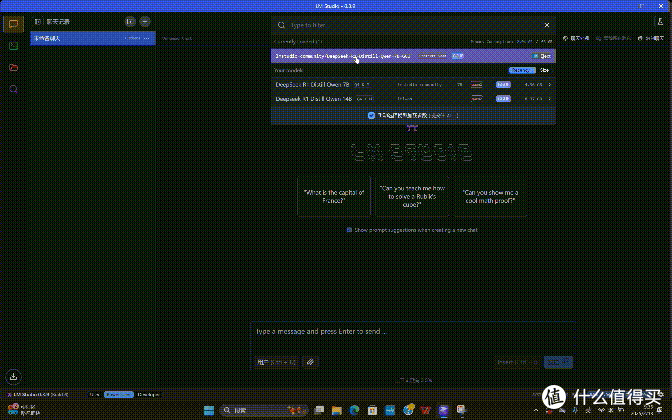Open the Discover search view in the sidebar
The width and height of the screenshot is (672, 420).
[13, 89]
